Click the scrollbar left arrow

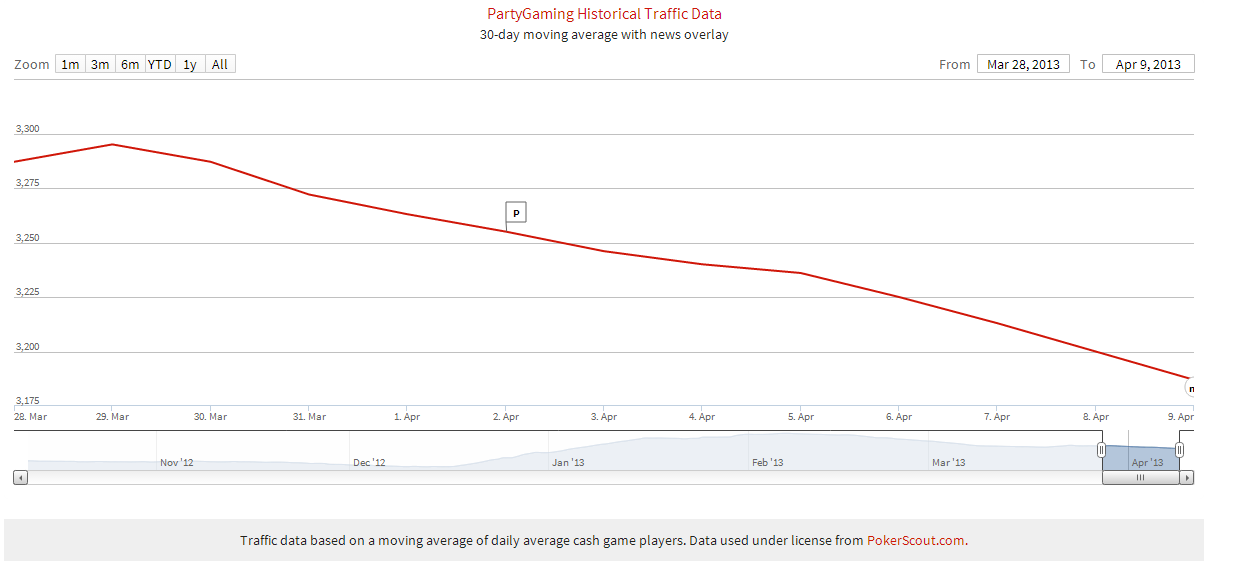(21, 478)
